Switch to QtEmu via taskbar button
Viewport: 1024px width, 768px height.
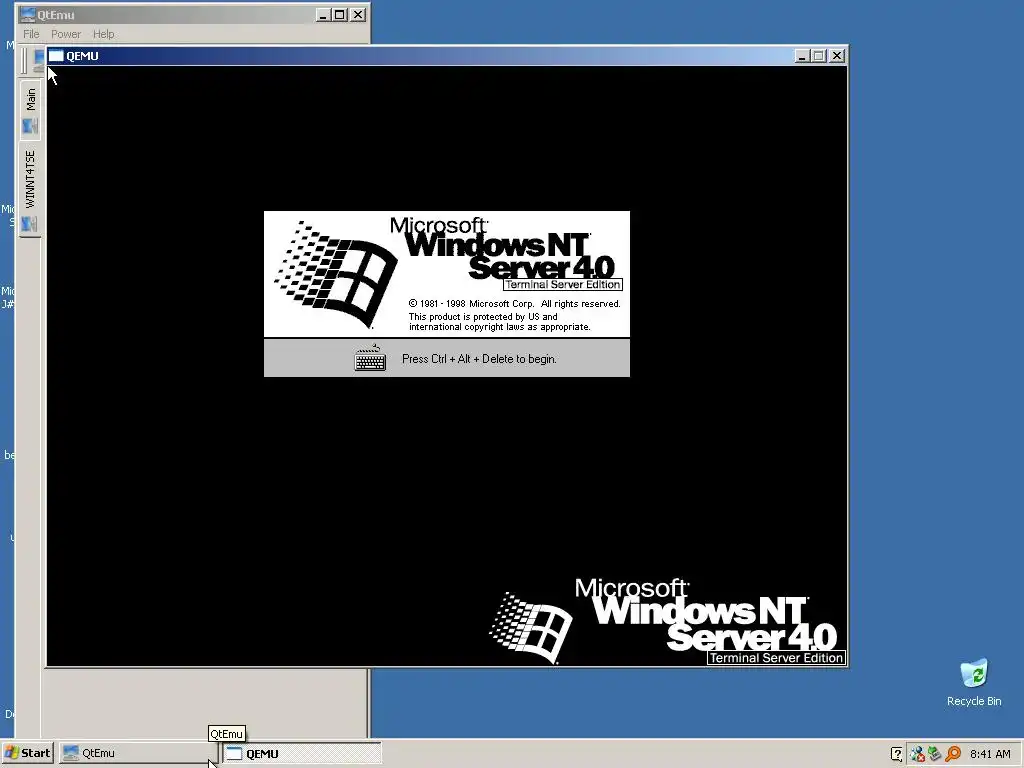pos(138,753)
